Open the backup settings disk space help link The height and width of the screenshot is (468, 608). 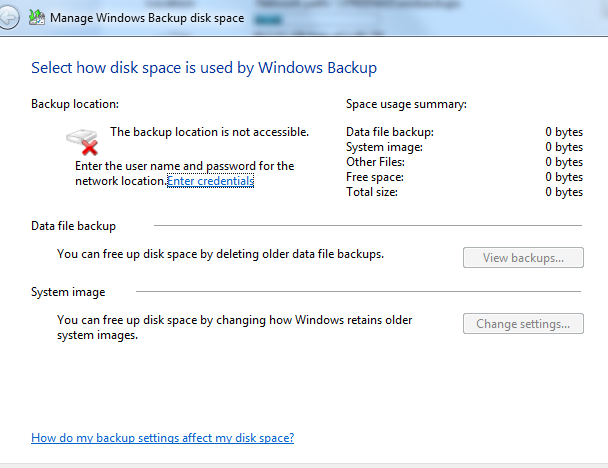click(x=162, y=438)
